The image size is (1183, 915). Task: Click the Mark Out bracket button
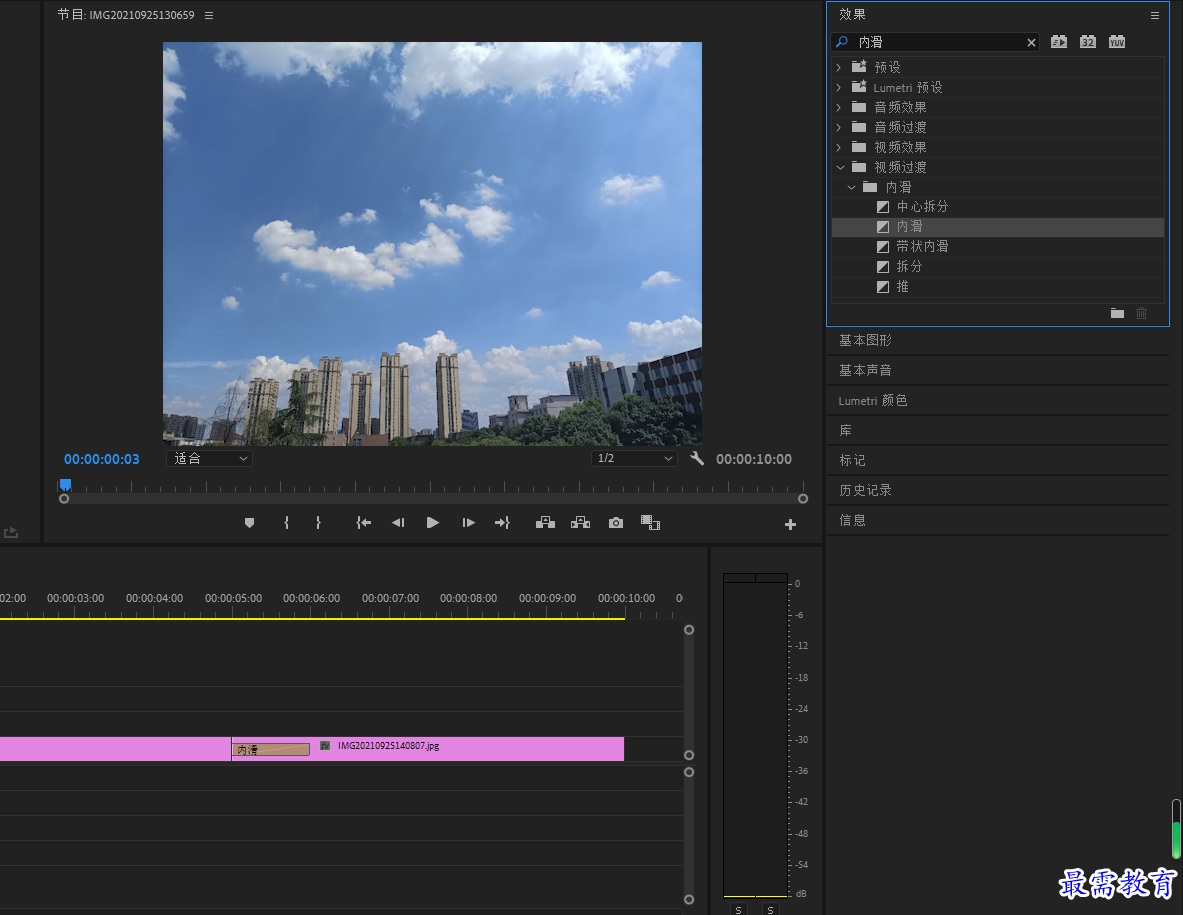coord(318,523)
